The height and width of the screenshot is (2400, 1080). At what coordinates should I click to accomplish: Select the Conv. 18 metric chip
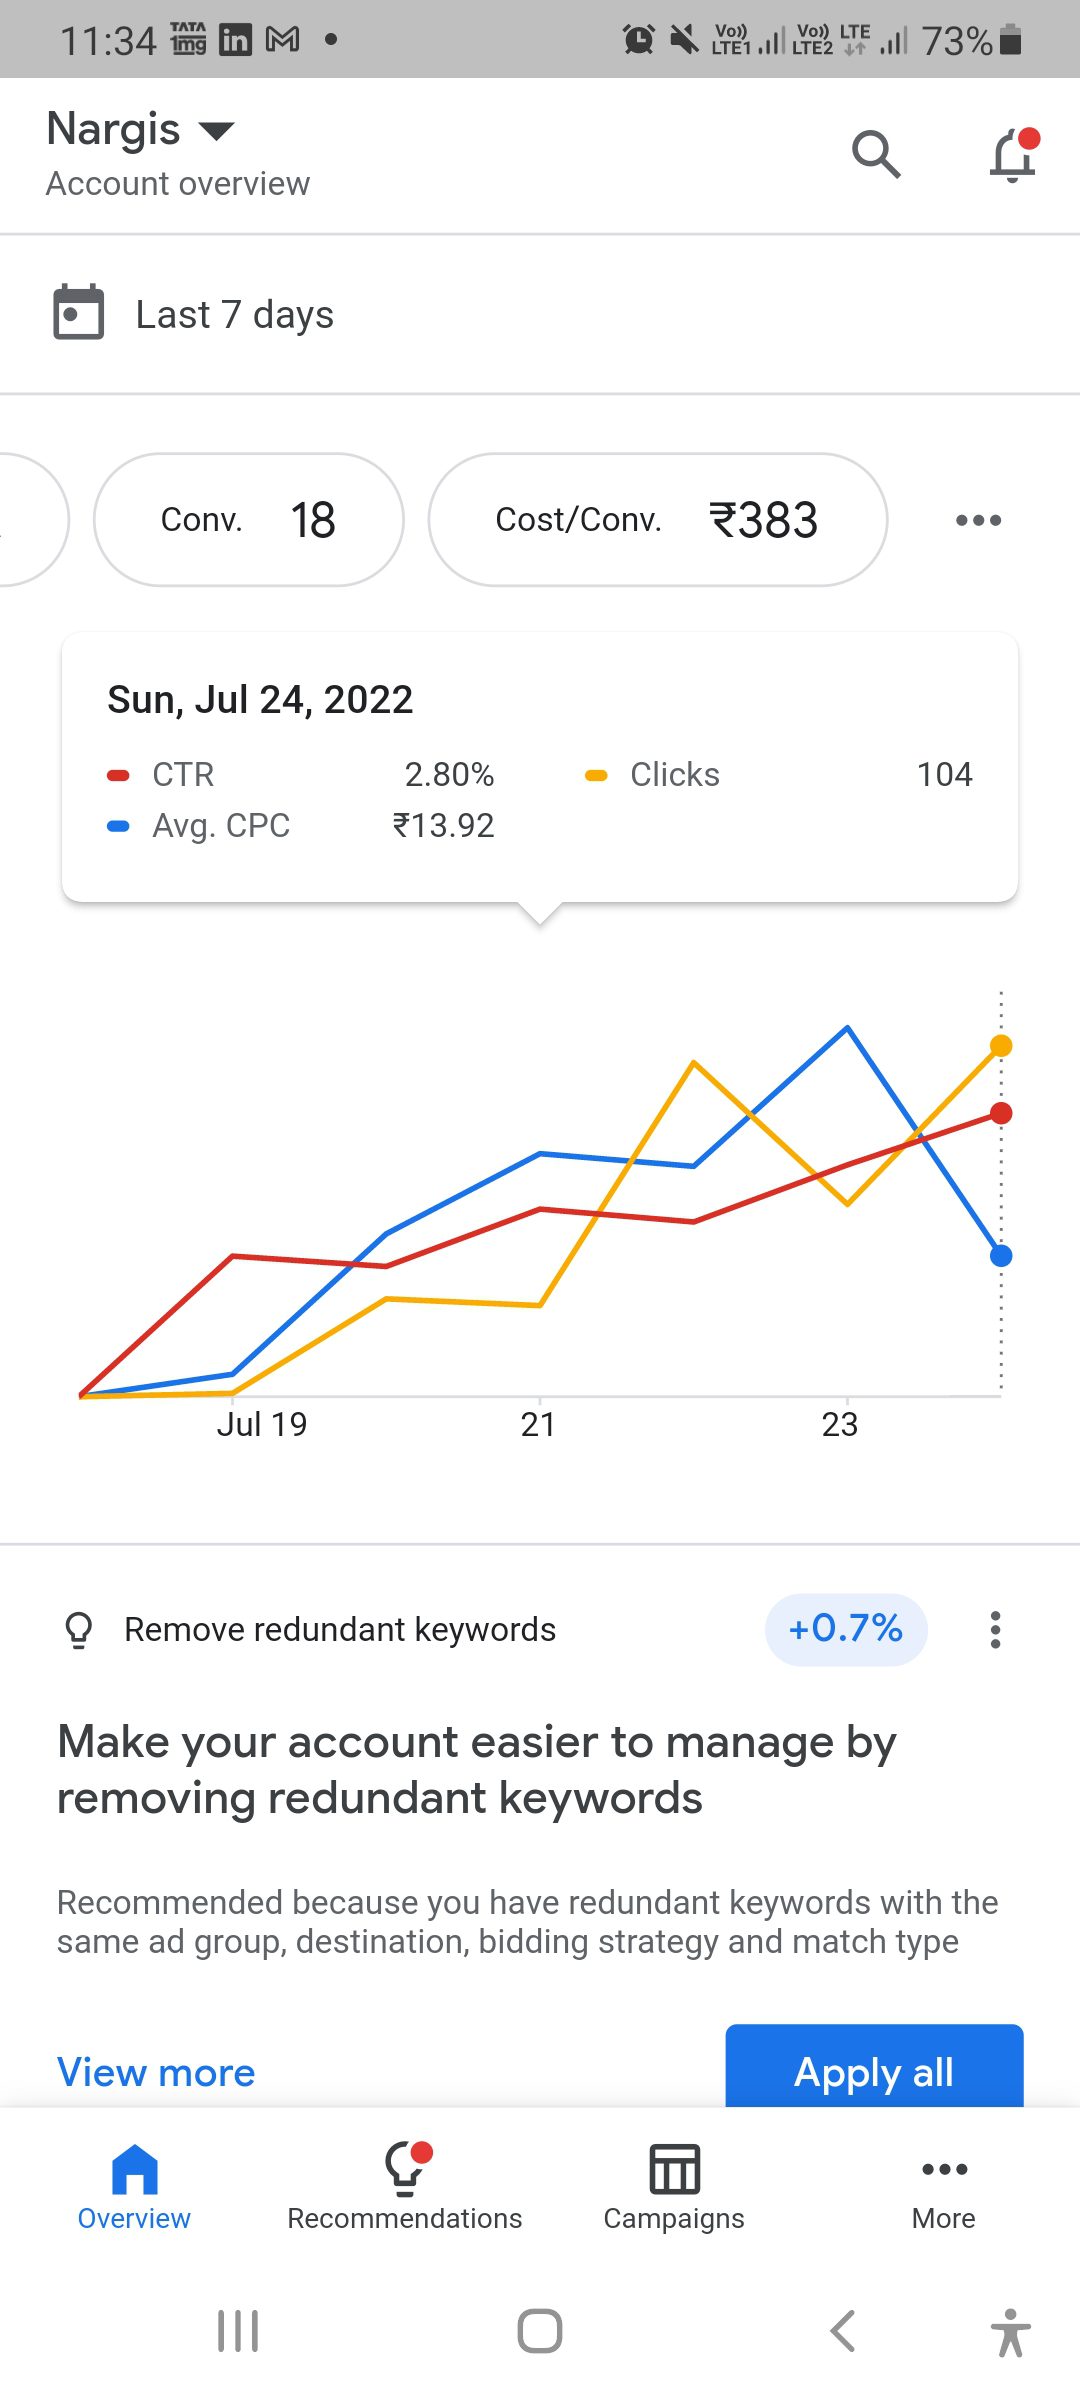click(249, 520)
